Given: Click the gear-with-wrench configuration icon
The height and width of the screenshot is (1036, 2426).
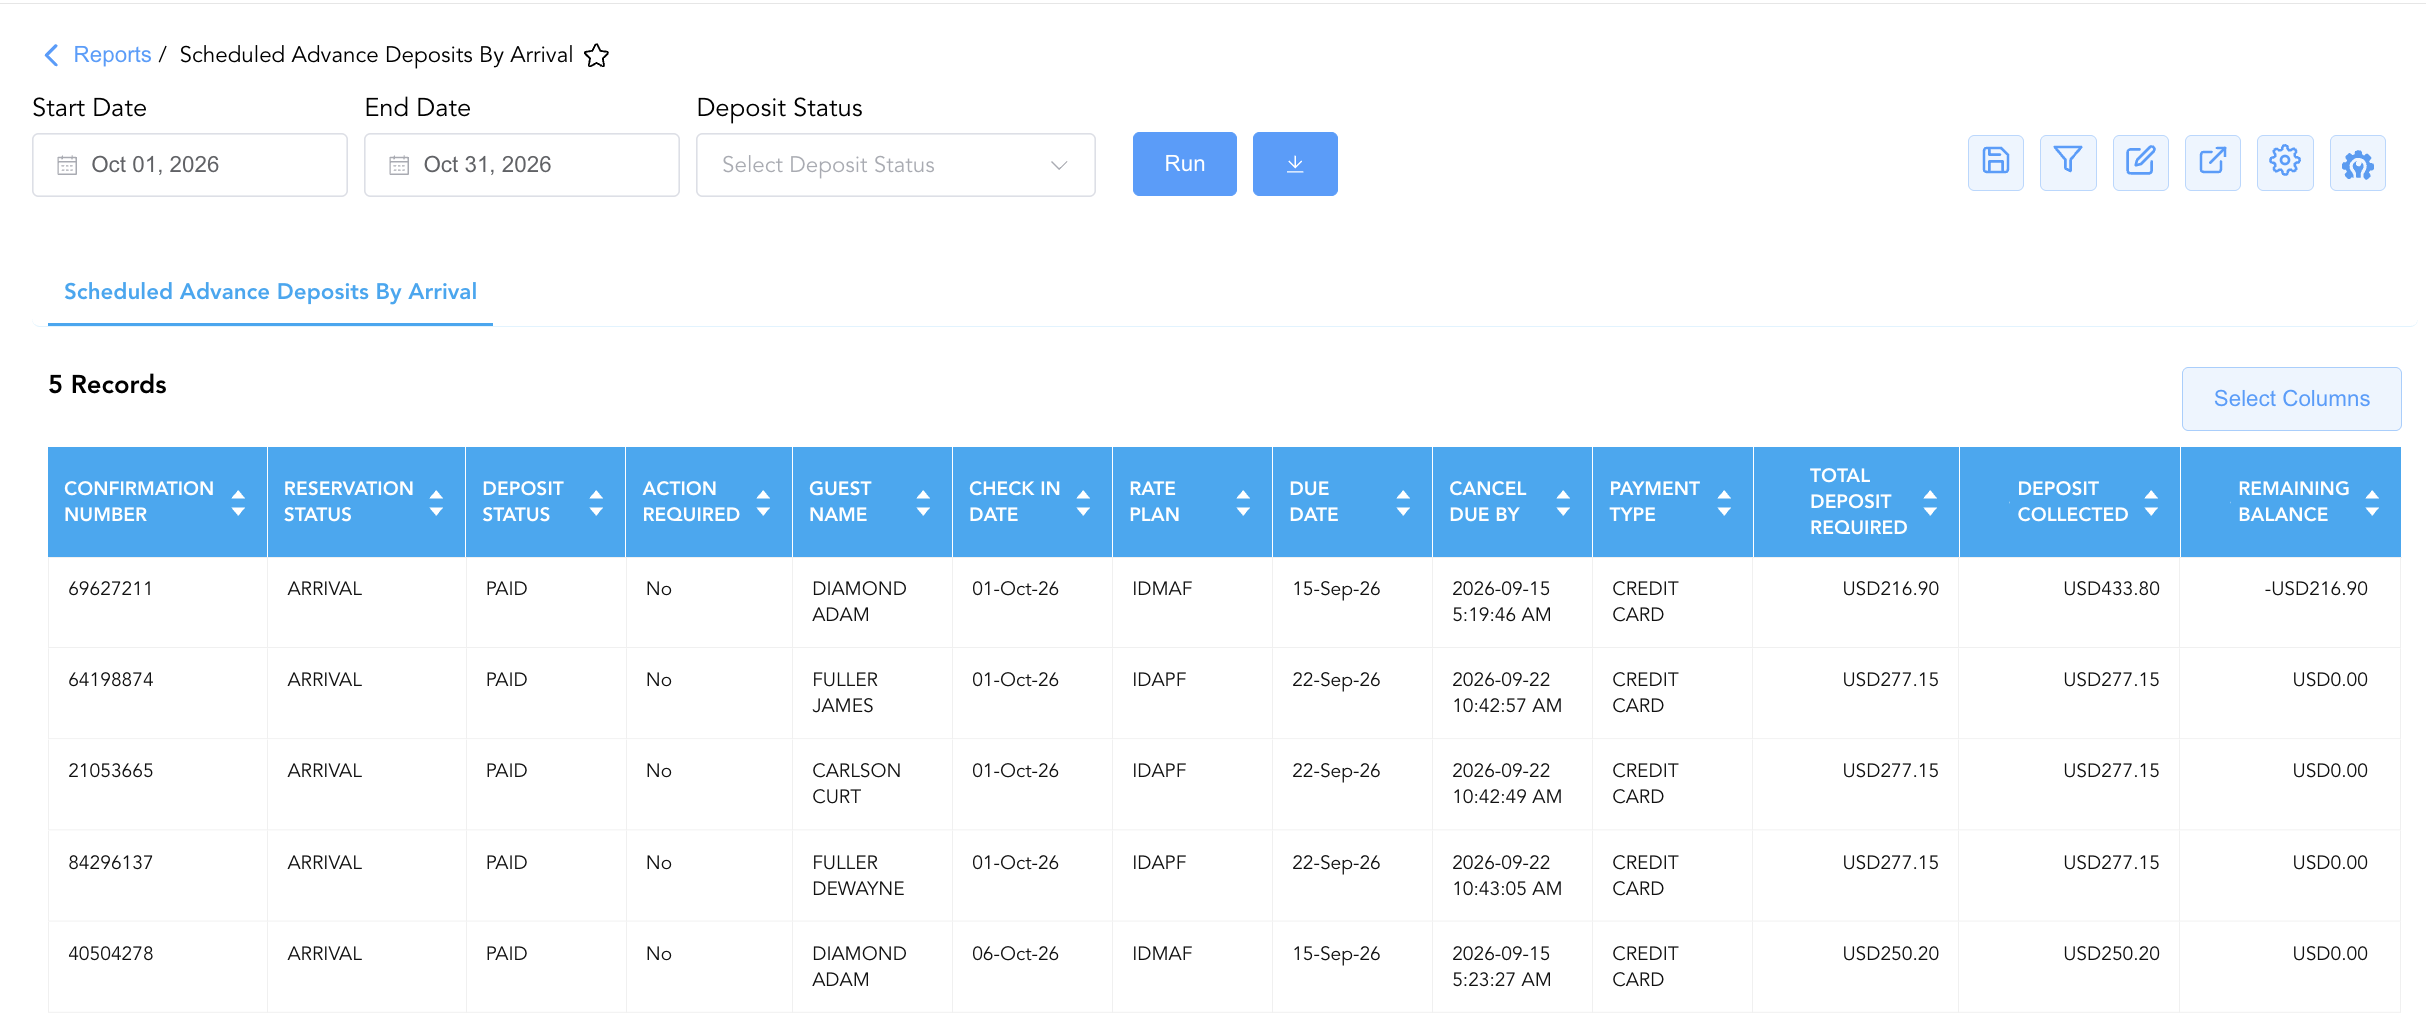Looking at the screenshot, I should (2358, 163).
